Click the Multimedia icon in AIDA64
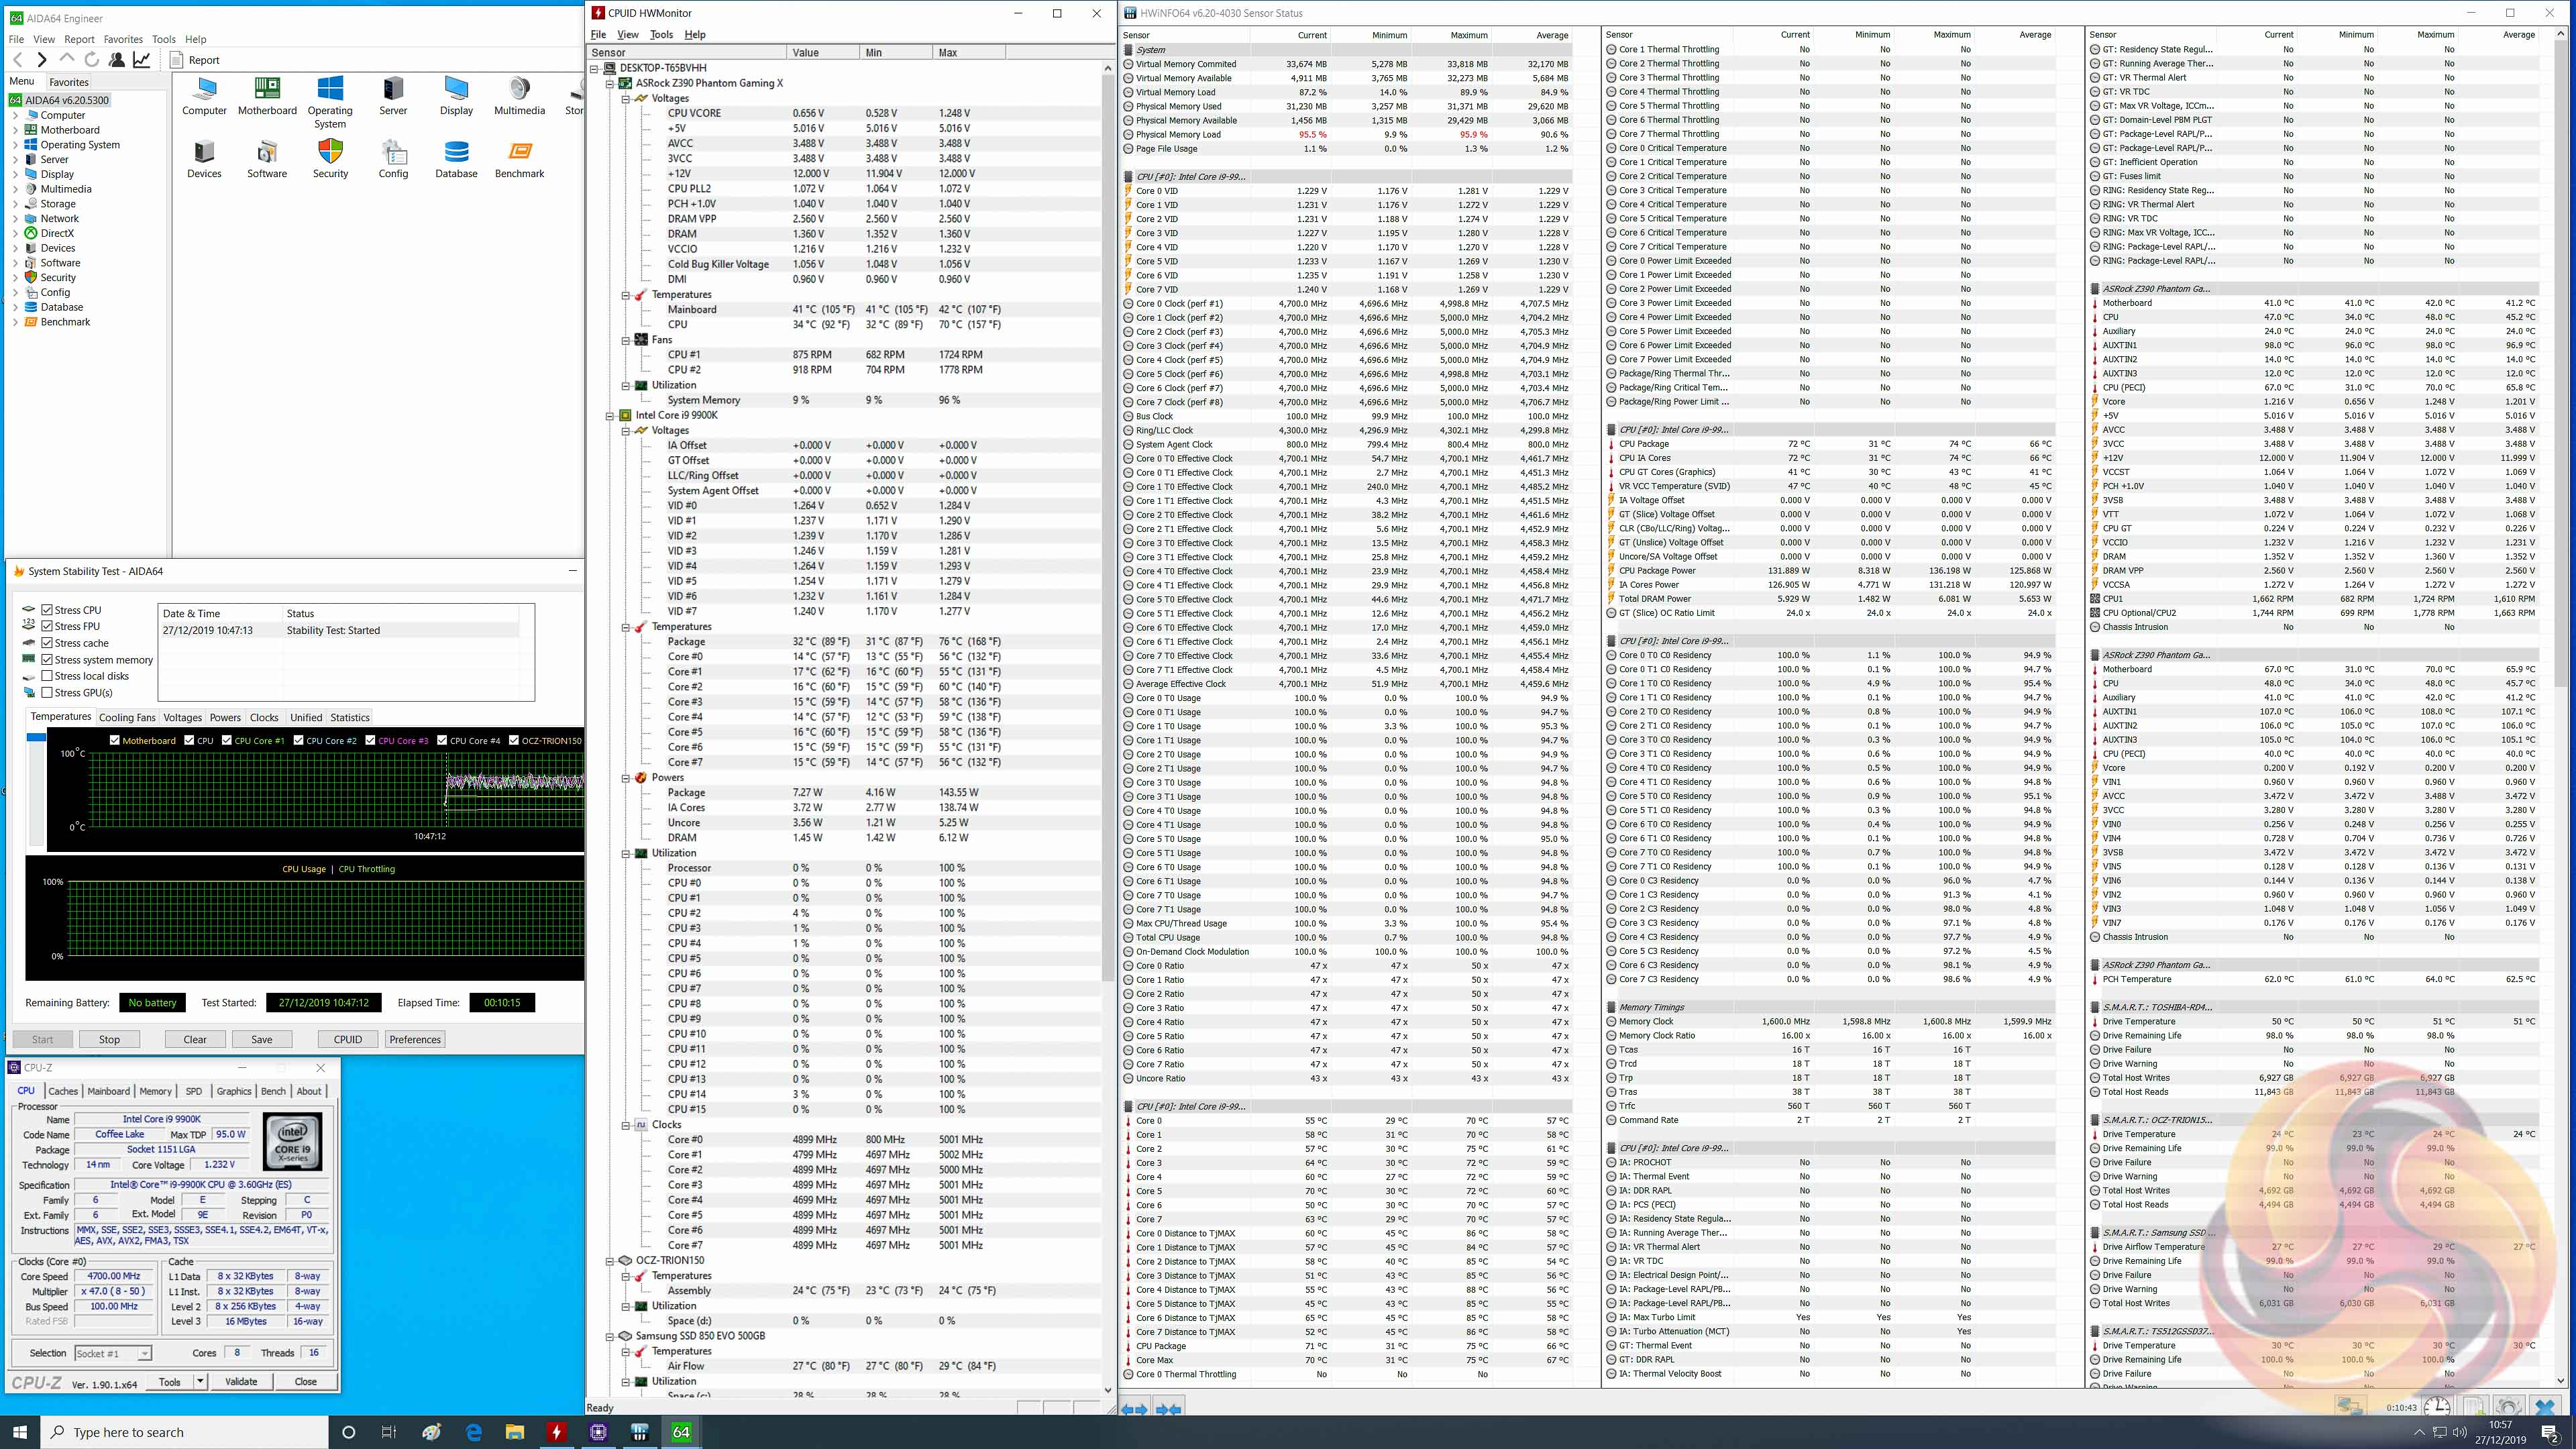 pos(519,91)
